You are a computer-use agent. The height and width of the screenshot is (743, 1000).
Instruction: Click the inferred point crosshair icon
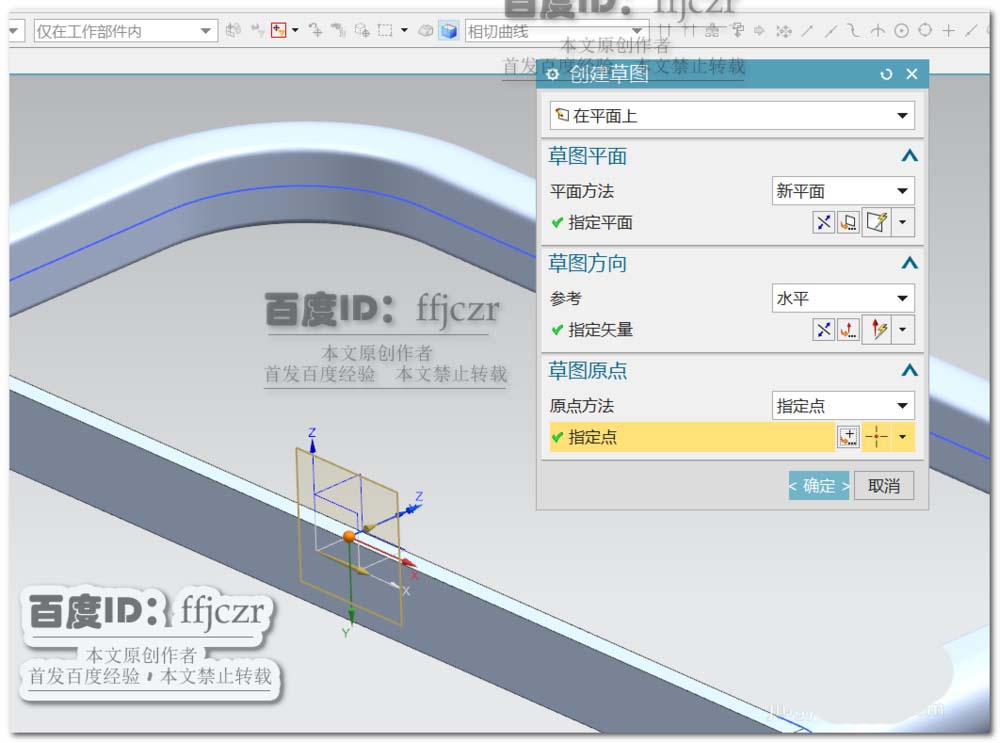876,437
